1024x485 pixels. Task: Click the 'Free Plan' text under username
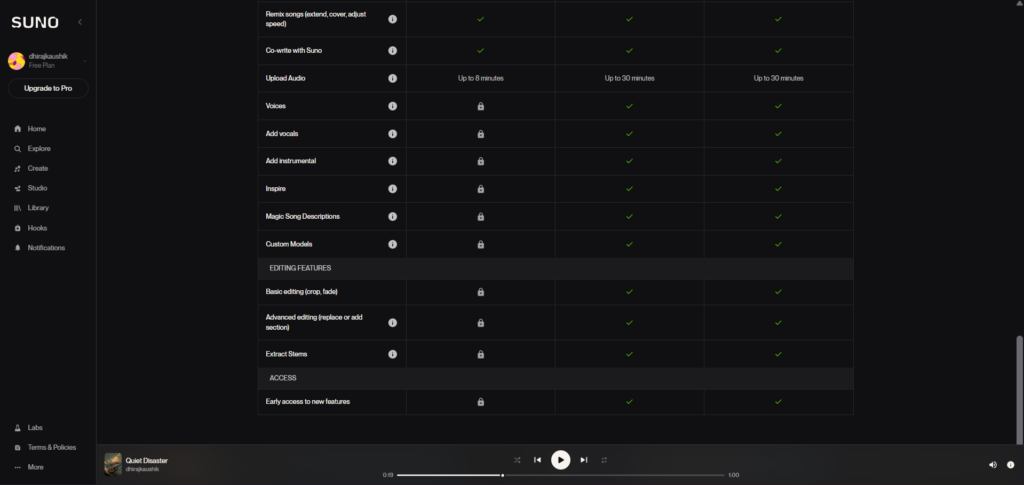point(41,66)
